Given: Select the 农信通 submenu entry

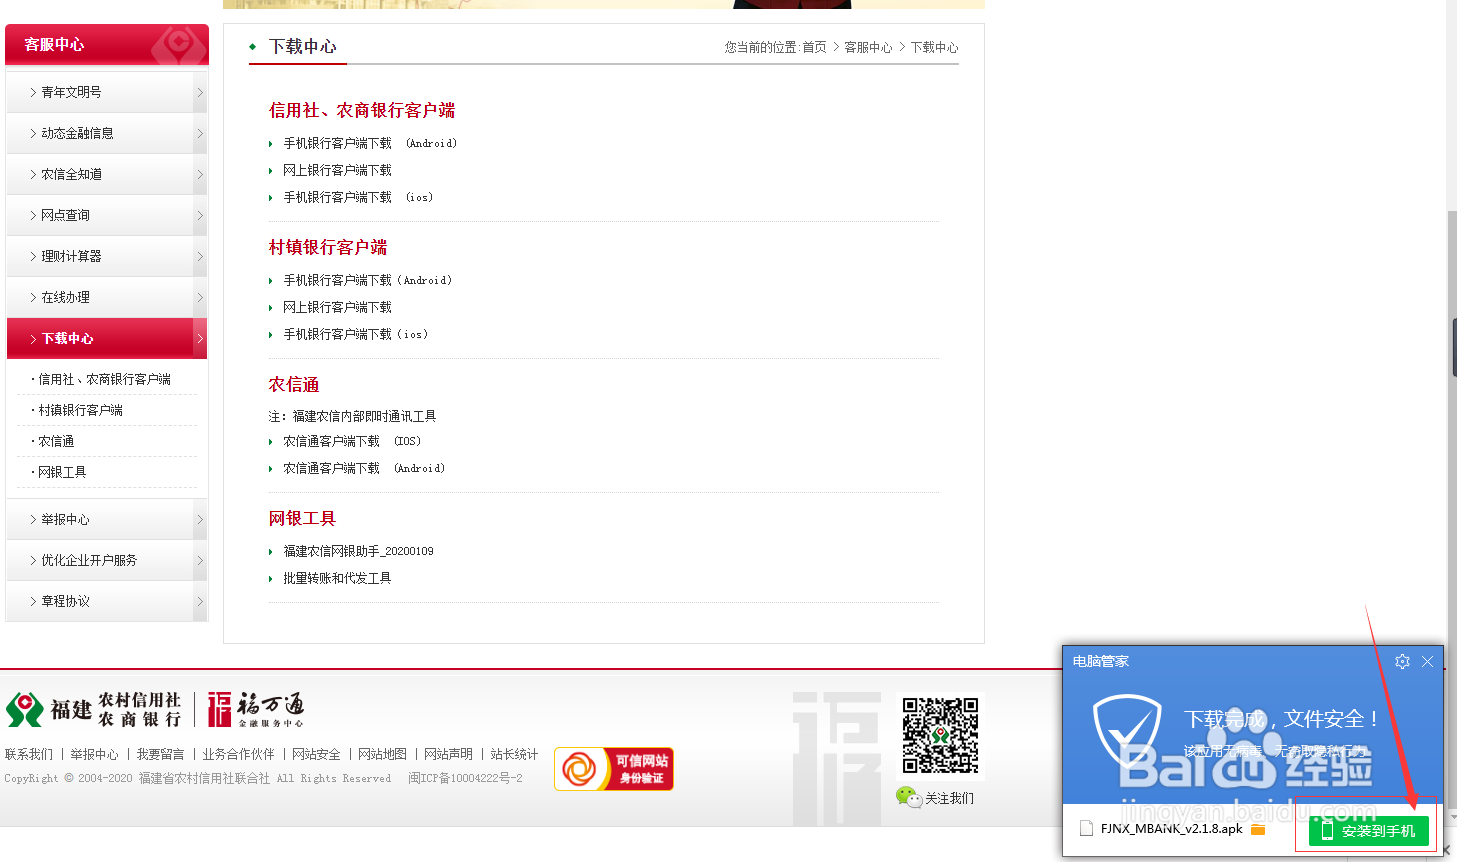Looking at the screenshot, I should [56, 441].
